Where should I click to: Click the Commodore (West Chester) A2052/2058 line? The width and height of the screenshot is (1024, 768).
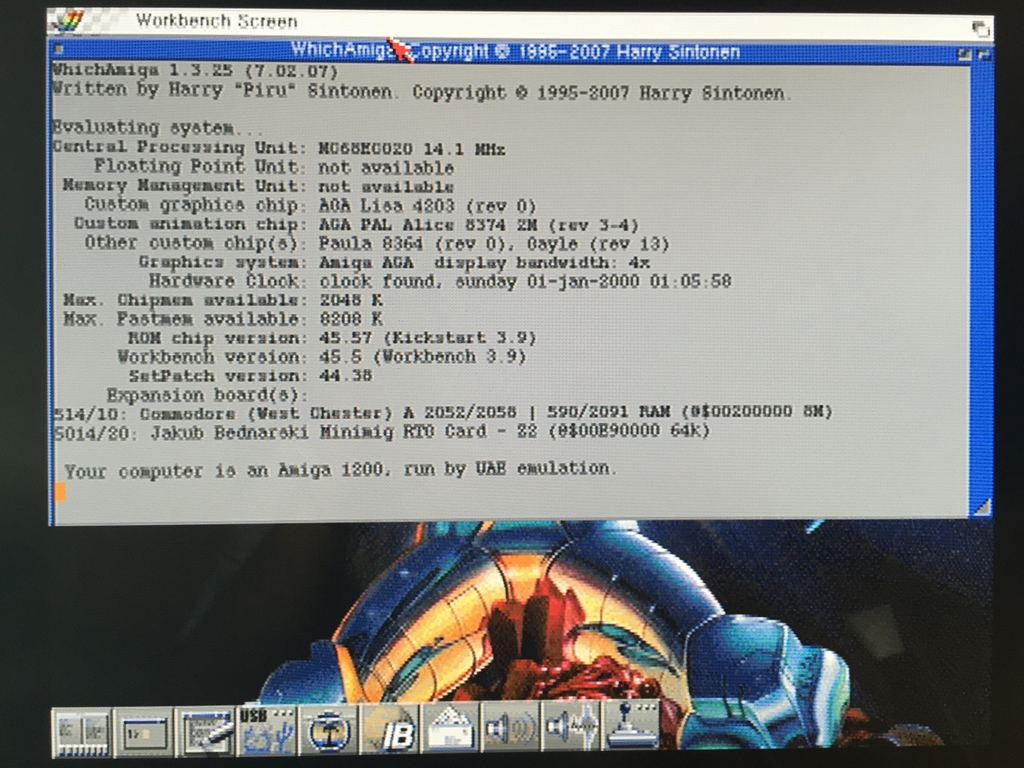pyautogui.click(x=443, y=413)
